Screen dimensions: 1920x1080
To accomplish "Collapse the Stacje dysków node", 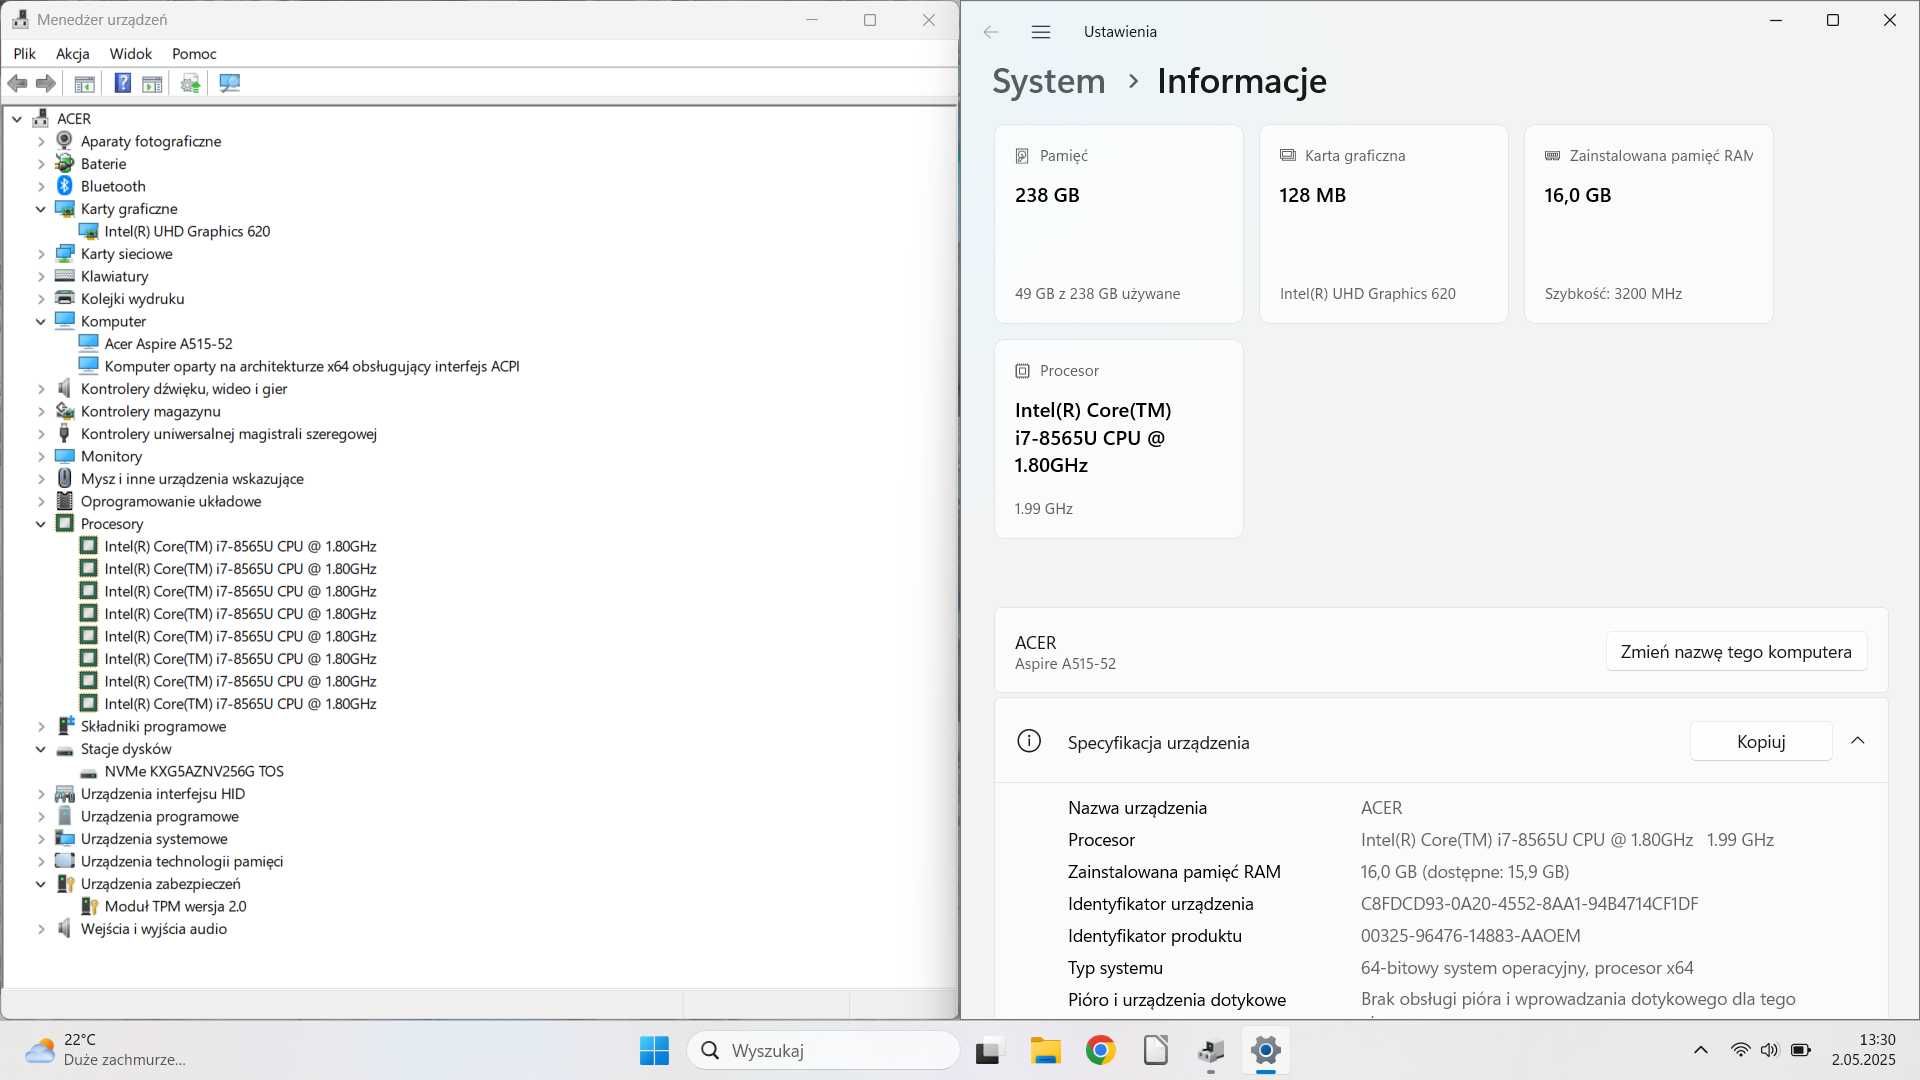I will pyautogui.click(x=41, y=749).
